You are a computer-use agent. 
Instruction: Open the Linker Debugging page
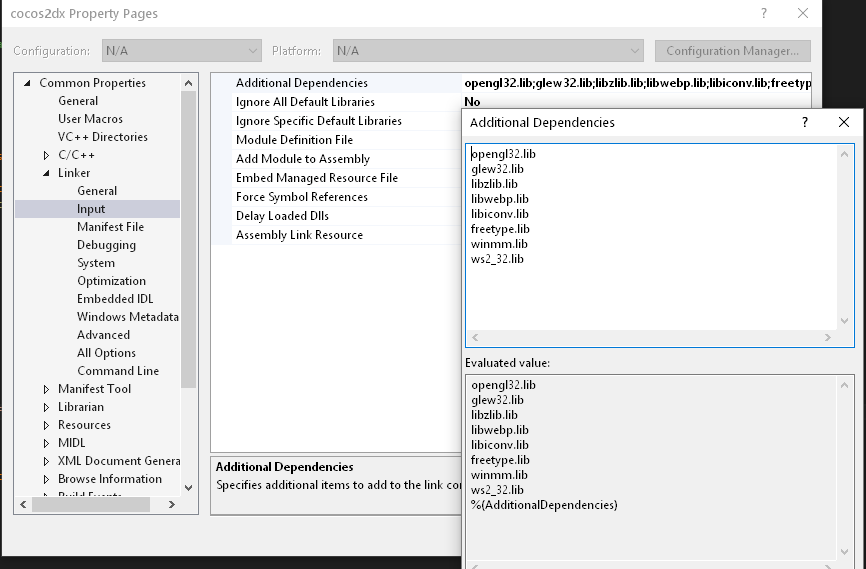(107, 245)
